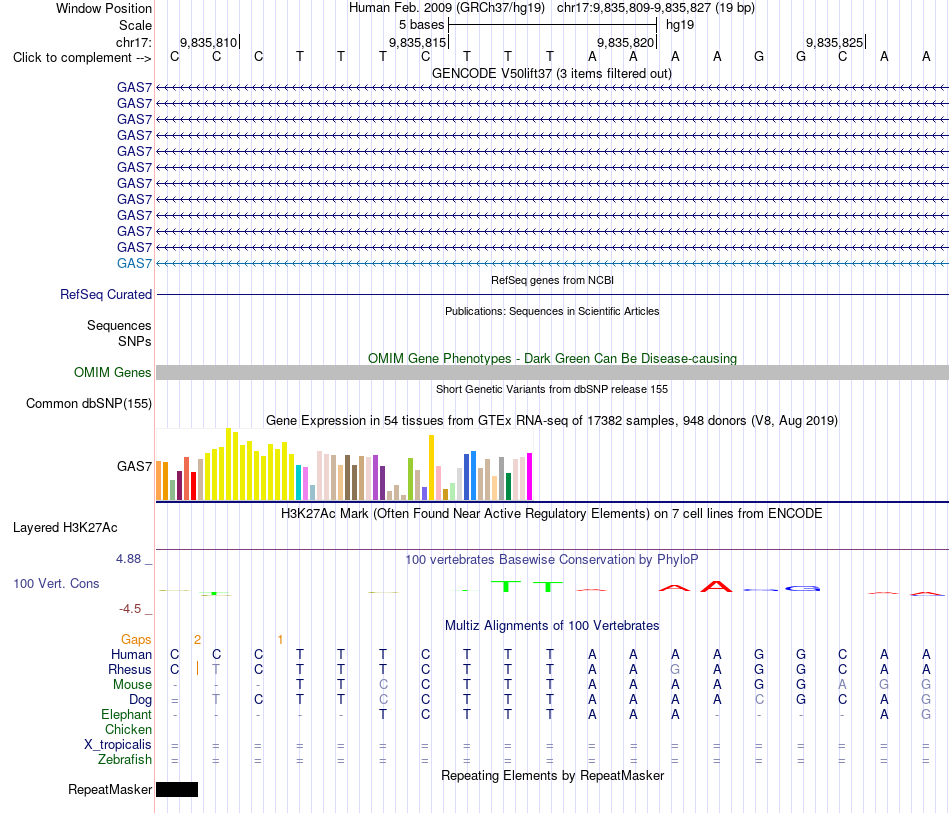Click the X_tropicalis species label

click(118, 745)
